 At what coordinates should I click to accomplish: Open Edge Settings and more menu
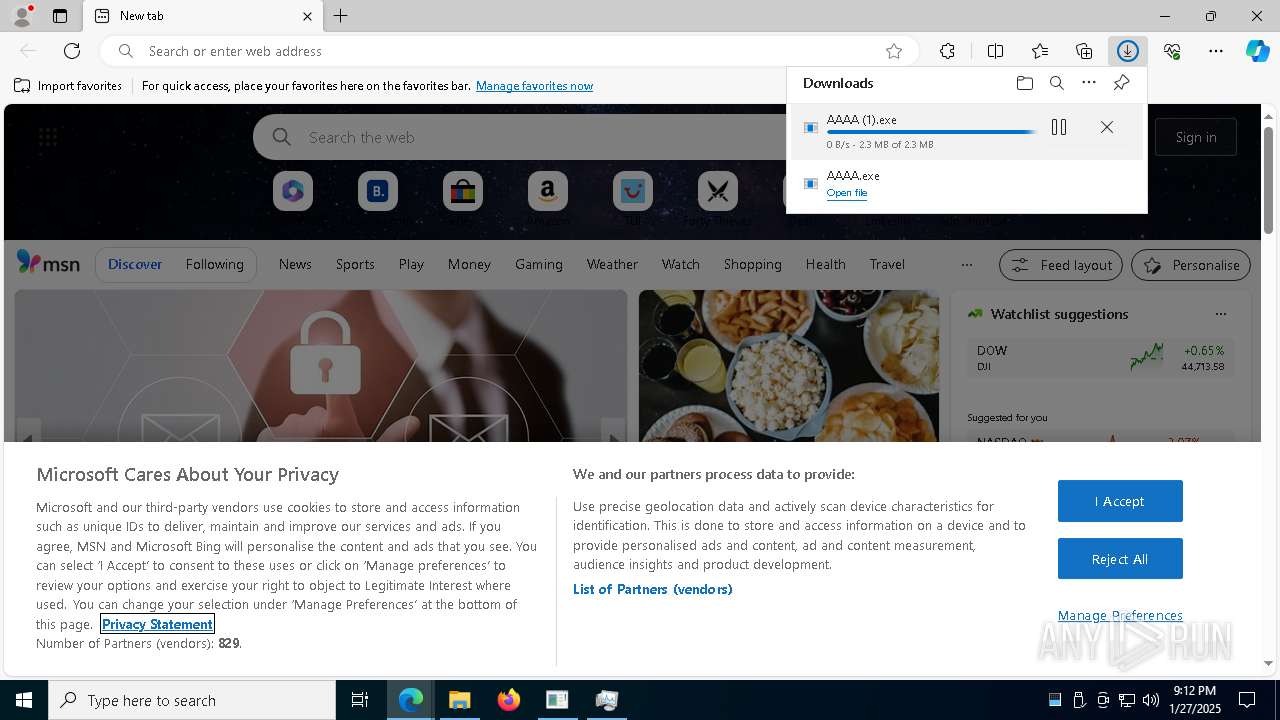tap(1216, 51)
